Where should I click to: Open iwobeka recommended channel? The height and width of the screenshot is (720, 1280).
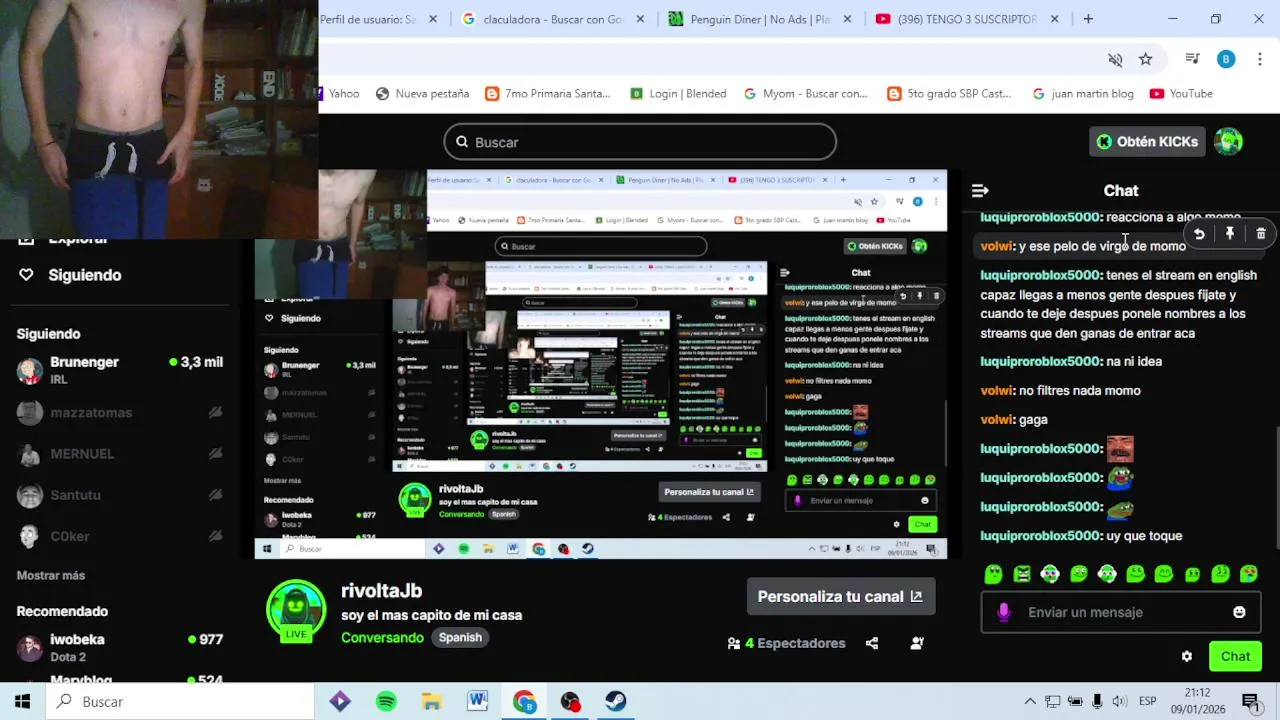(120, 647)
